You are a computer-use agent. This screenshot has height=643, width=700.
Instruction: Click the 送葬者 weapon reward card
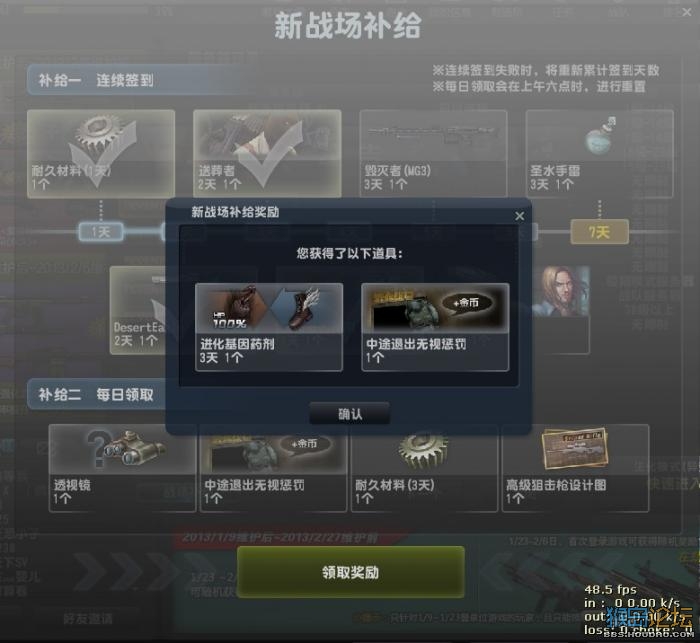267,153
